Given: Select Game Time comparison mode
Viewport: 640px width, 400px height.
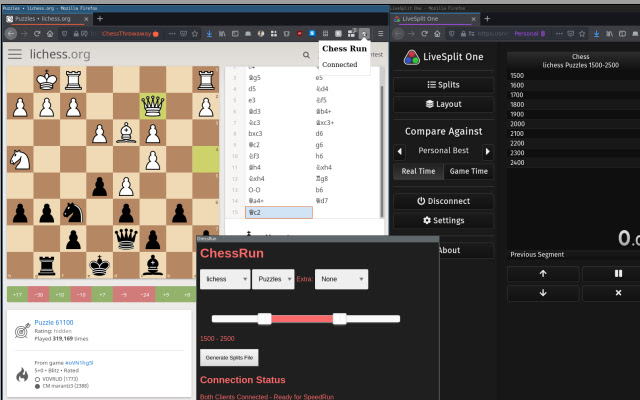Looking at the screenshot, I should click(469, 171).
